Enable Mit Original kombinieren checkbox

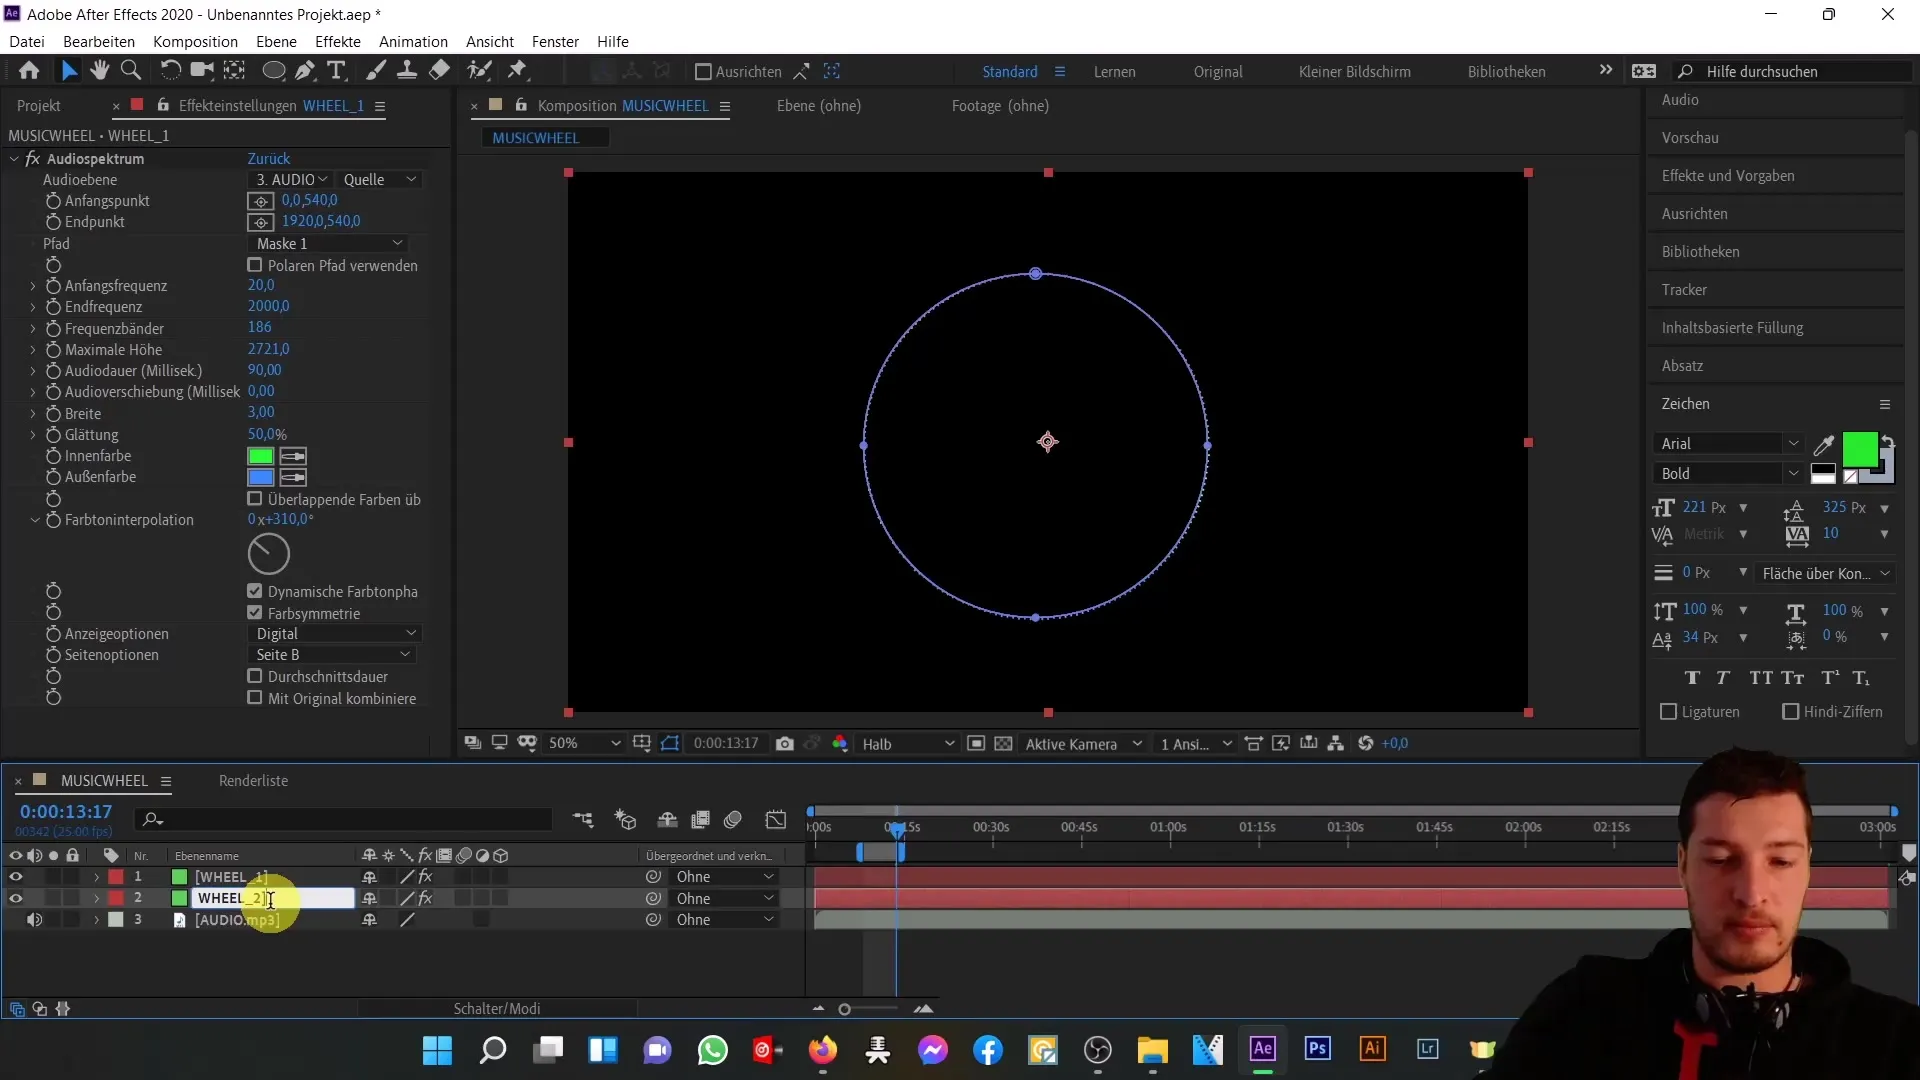point(255,698)
